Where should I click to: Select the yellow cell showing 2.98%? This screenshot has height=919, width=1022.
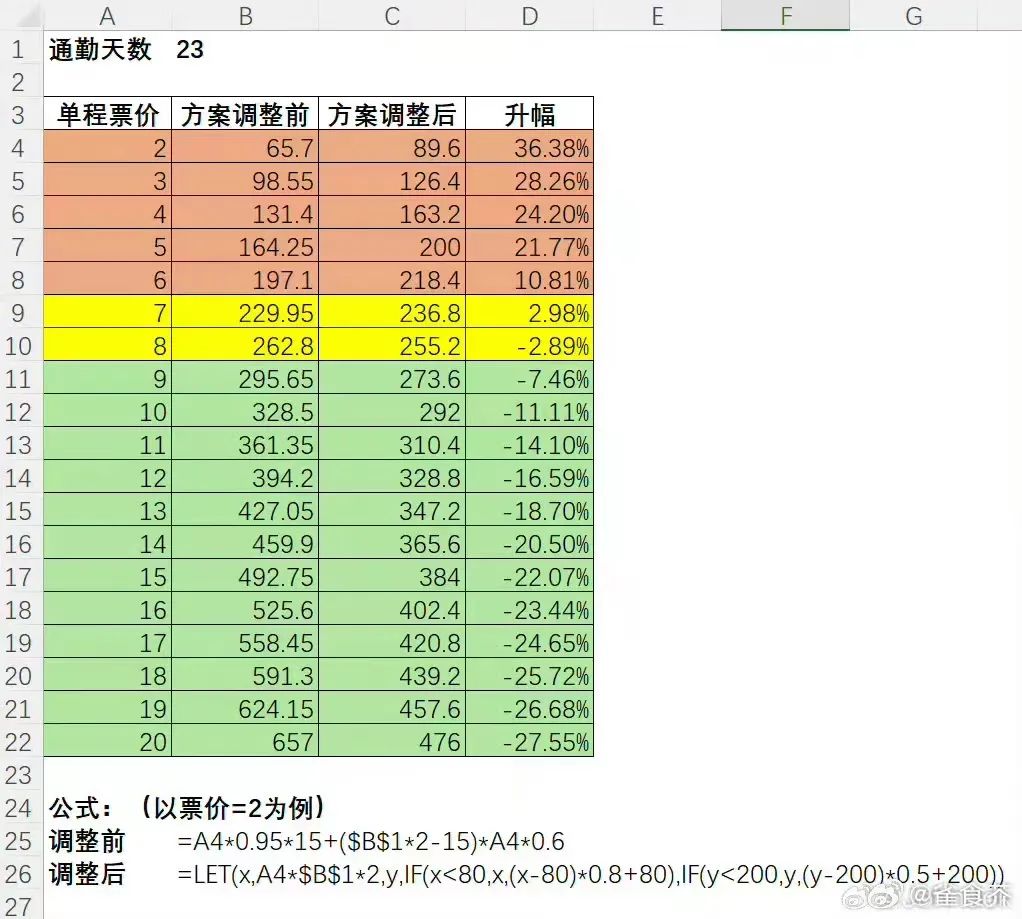pyautogui.click(x=529, y=314)
